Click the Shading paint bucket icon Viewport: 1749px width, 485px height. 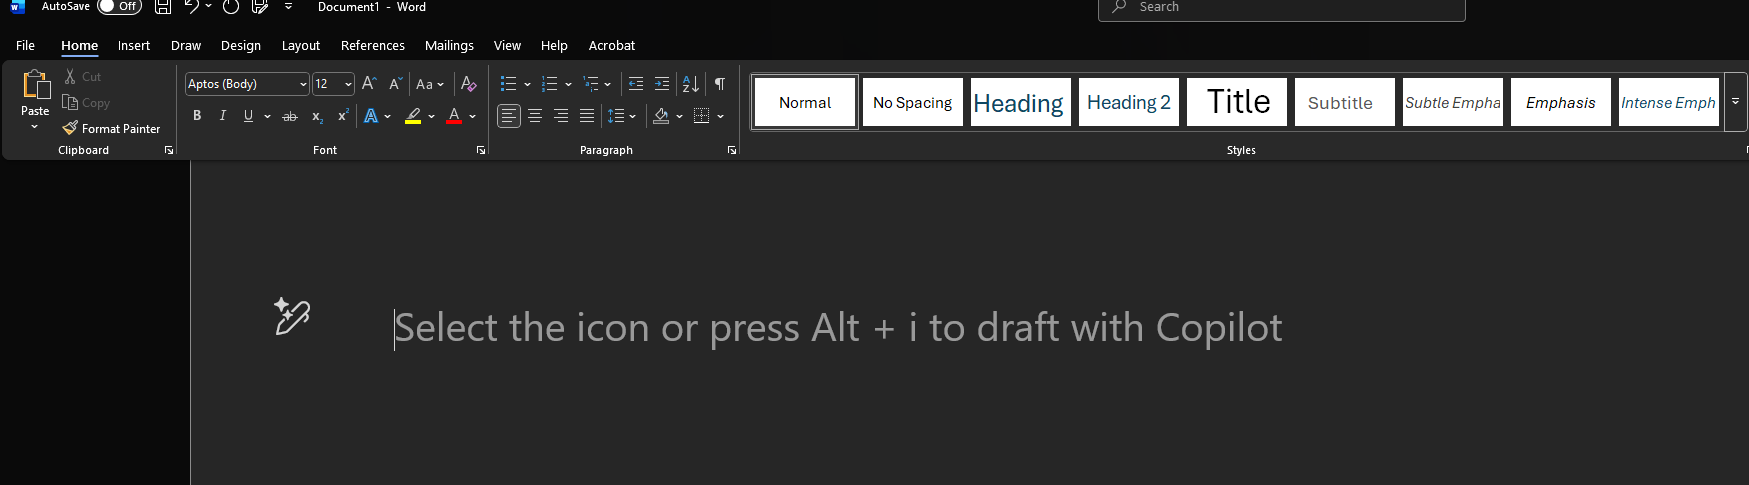661,116
